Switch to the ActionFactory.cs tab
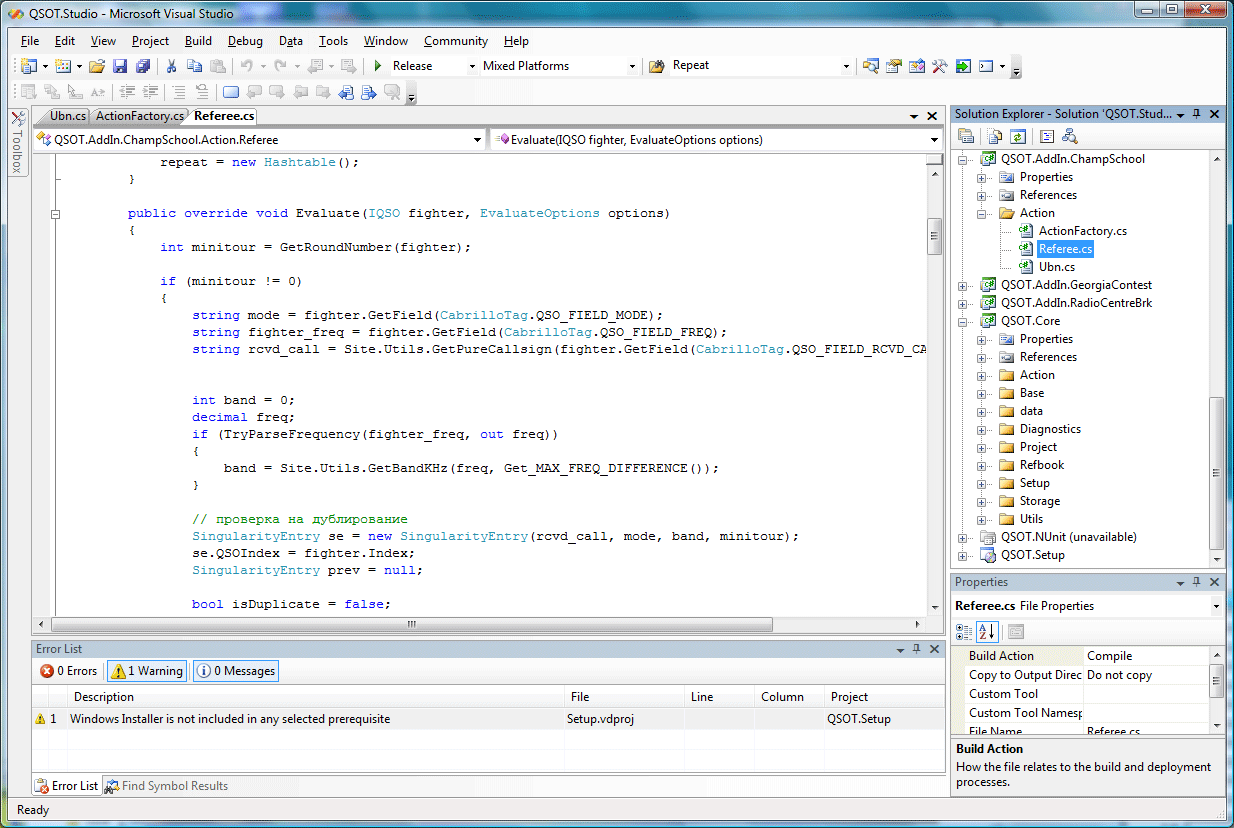 139,116
